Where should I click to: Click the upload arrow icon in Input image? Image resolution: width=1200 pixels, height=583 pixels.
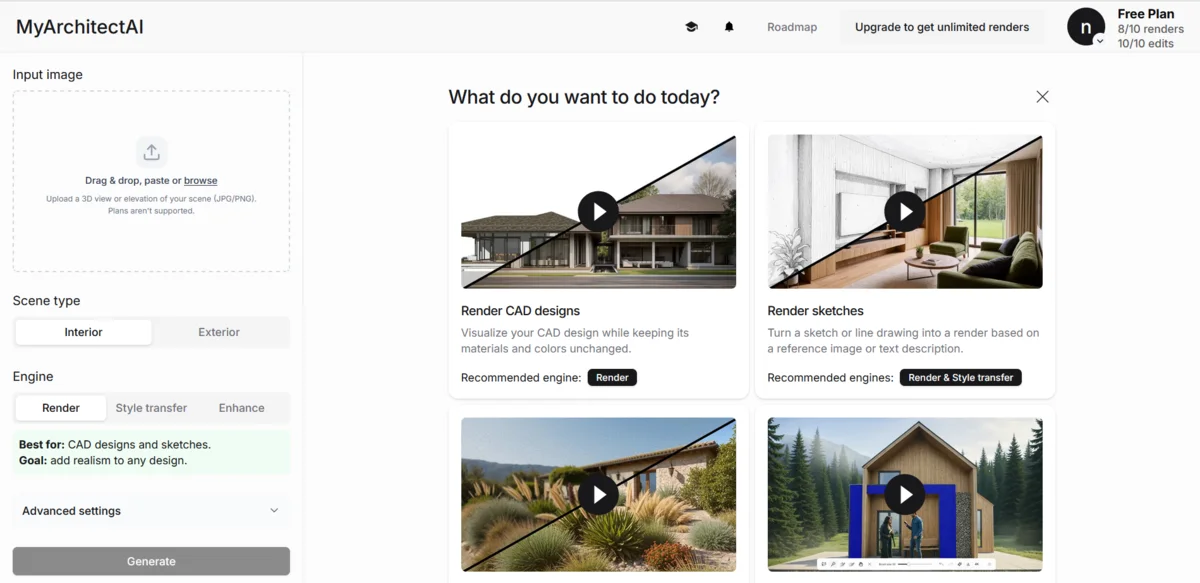click(151, 152)
